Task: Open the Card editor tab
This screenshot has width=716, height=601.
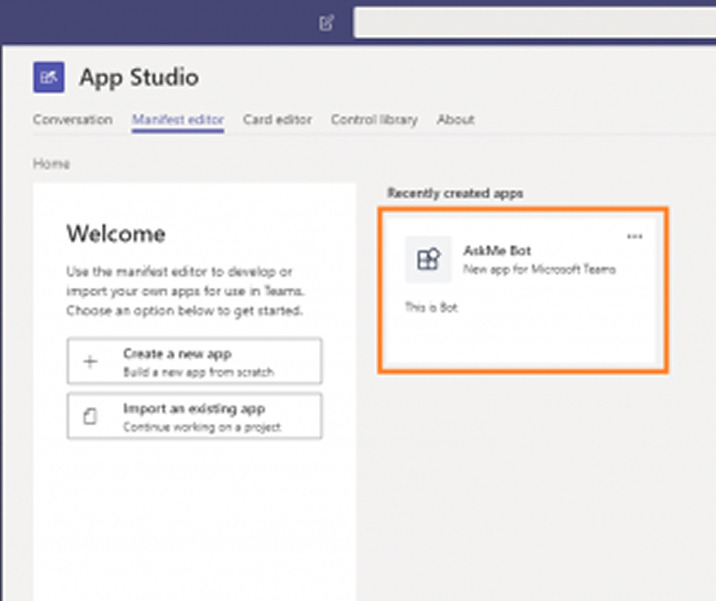Action: 277,120
